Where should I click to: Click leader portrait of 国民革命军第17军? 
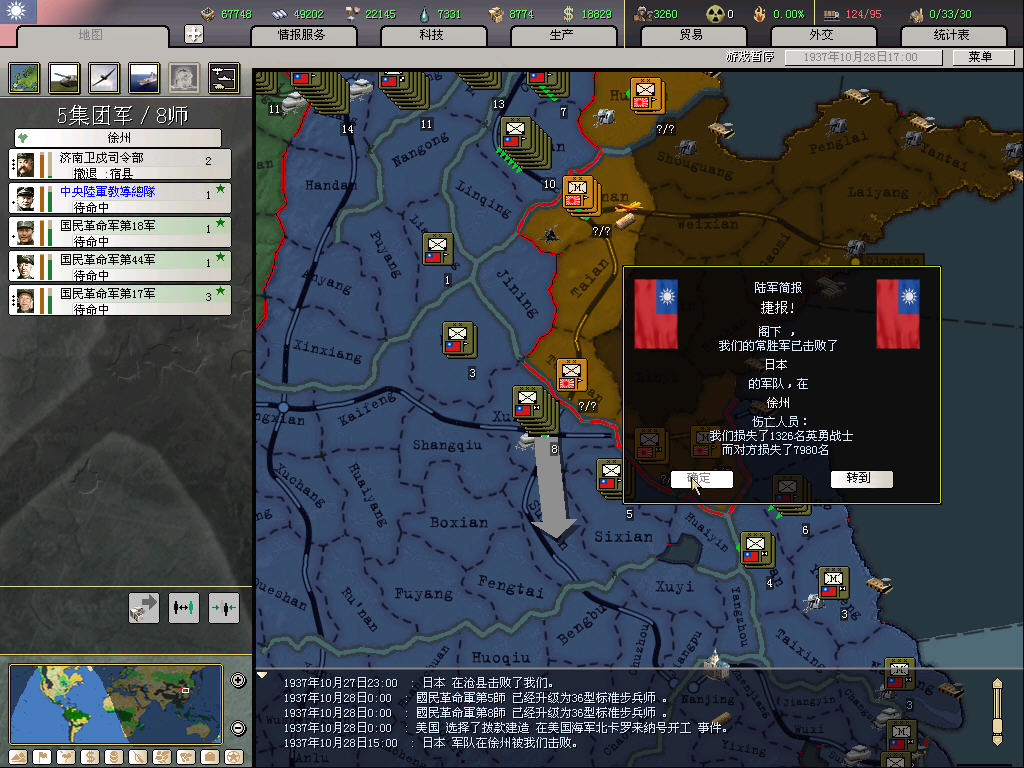(25, 300)
